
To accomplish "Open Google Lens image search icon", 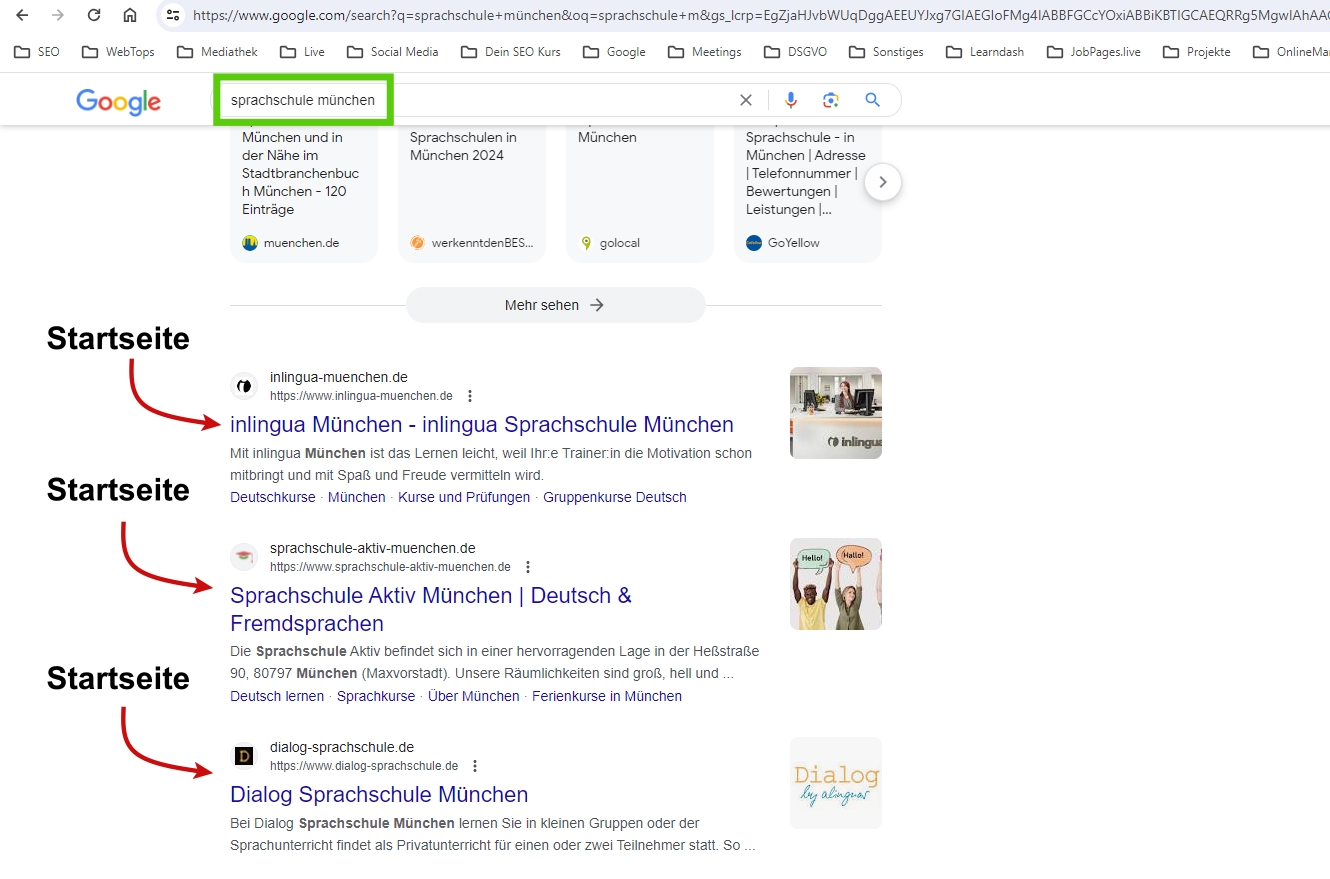I will 830,100.
